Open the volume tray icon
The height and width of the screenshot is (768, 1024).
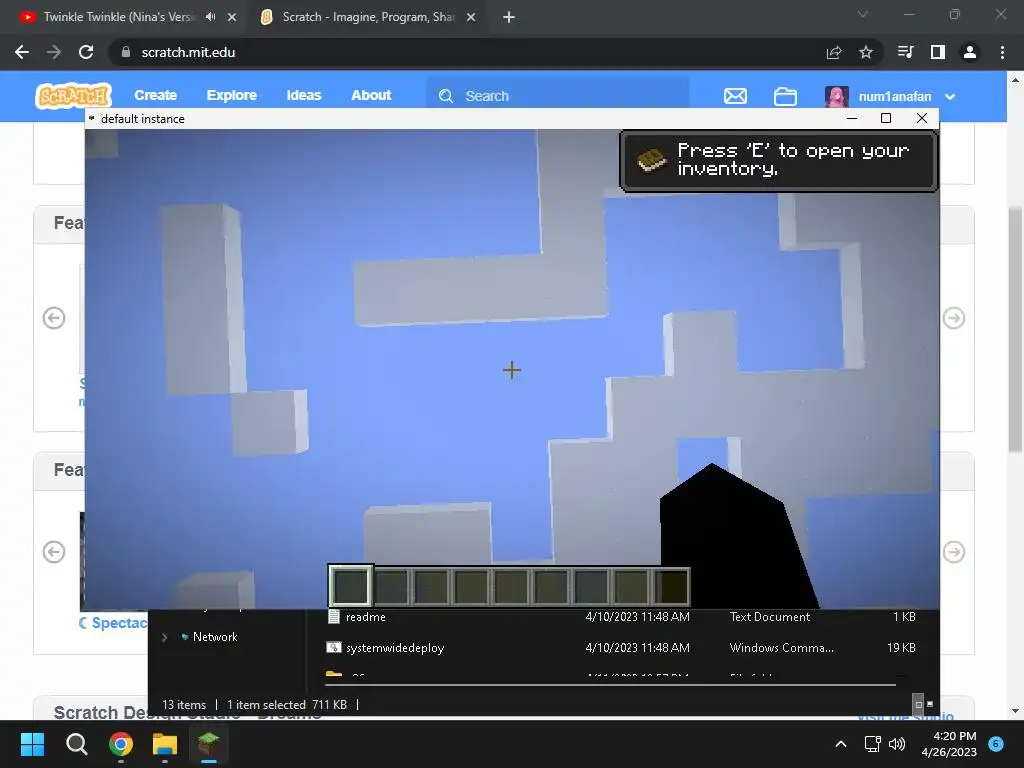tap(897, 744)
